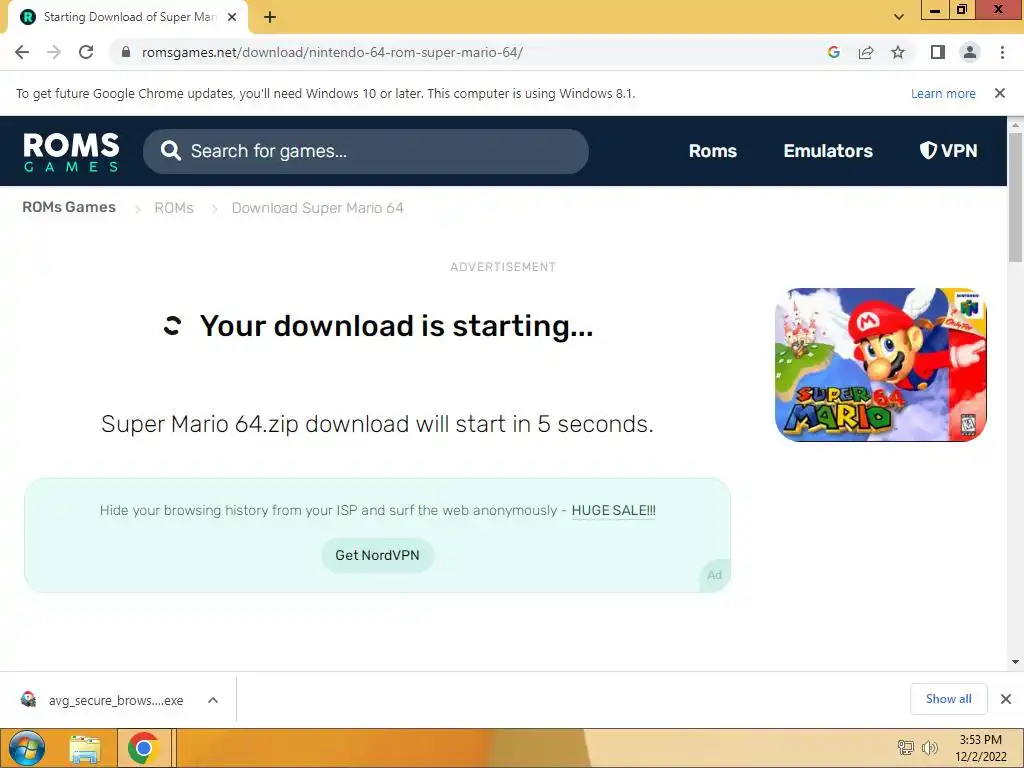Click the volume speaker tray icon

(x=929, y=748)
